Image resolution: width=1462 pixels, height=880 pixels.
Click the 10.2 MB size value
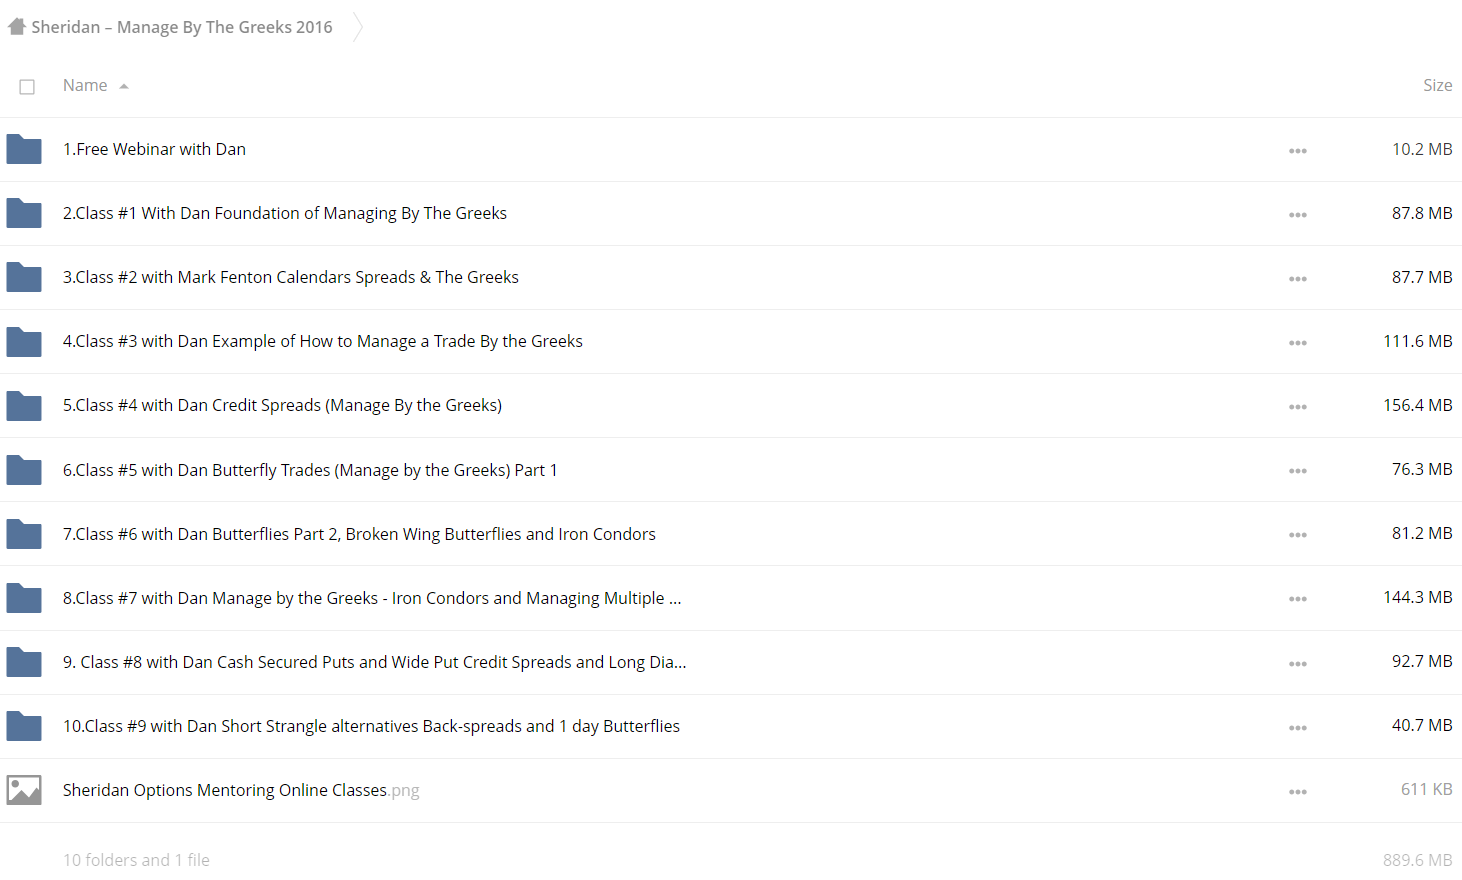point(1422,149)
